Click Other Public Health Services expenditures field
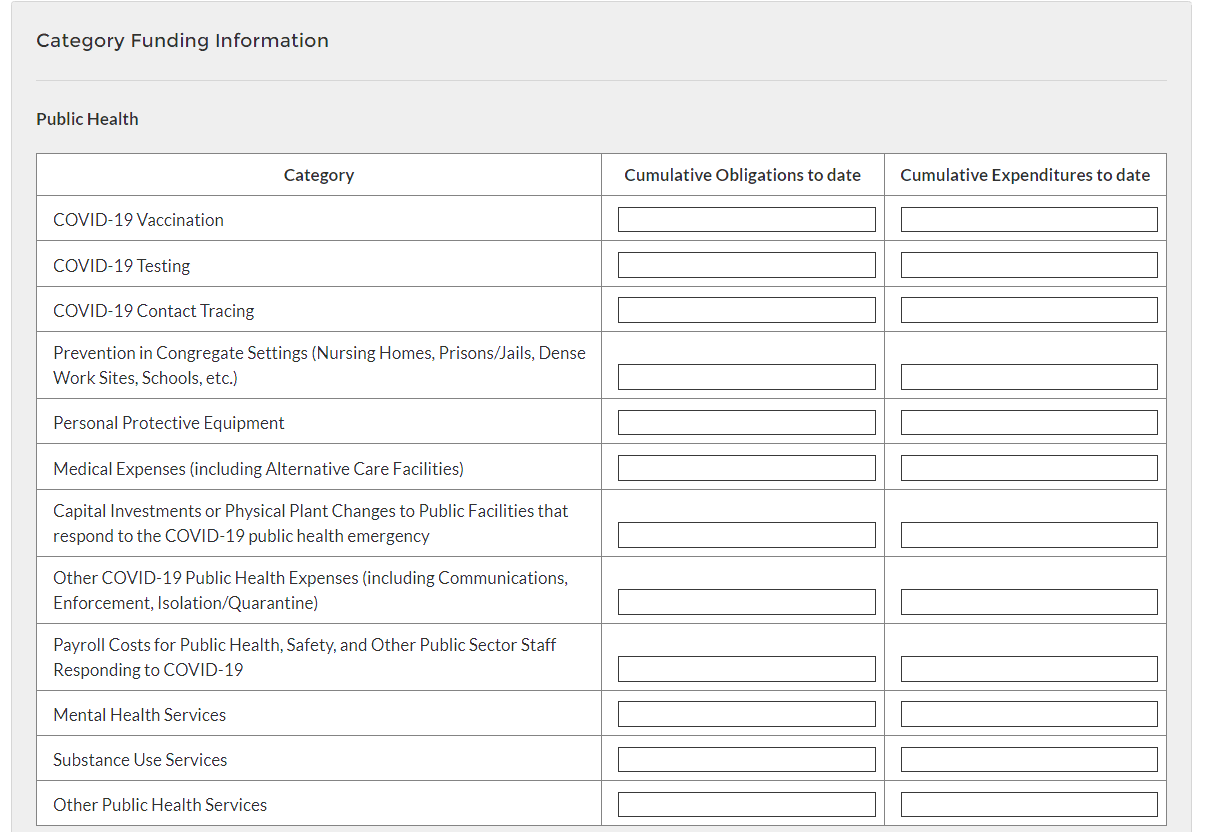Screen dimensions: 1205x832 pyautogui.click(x=1029, y=804)
